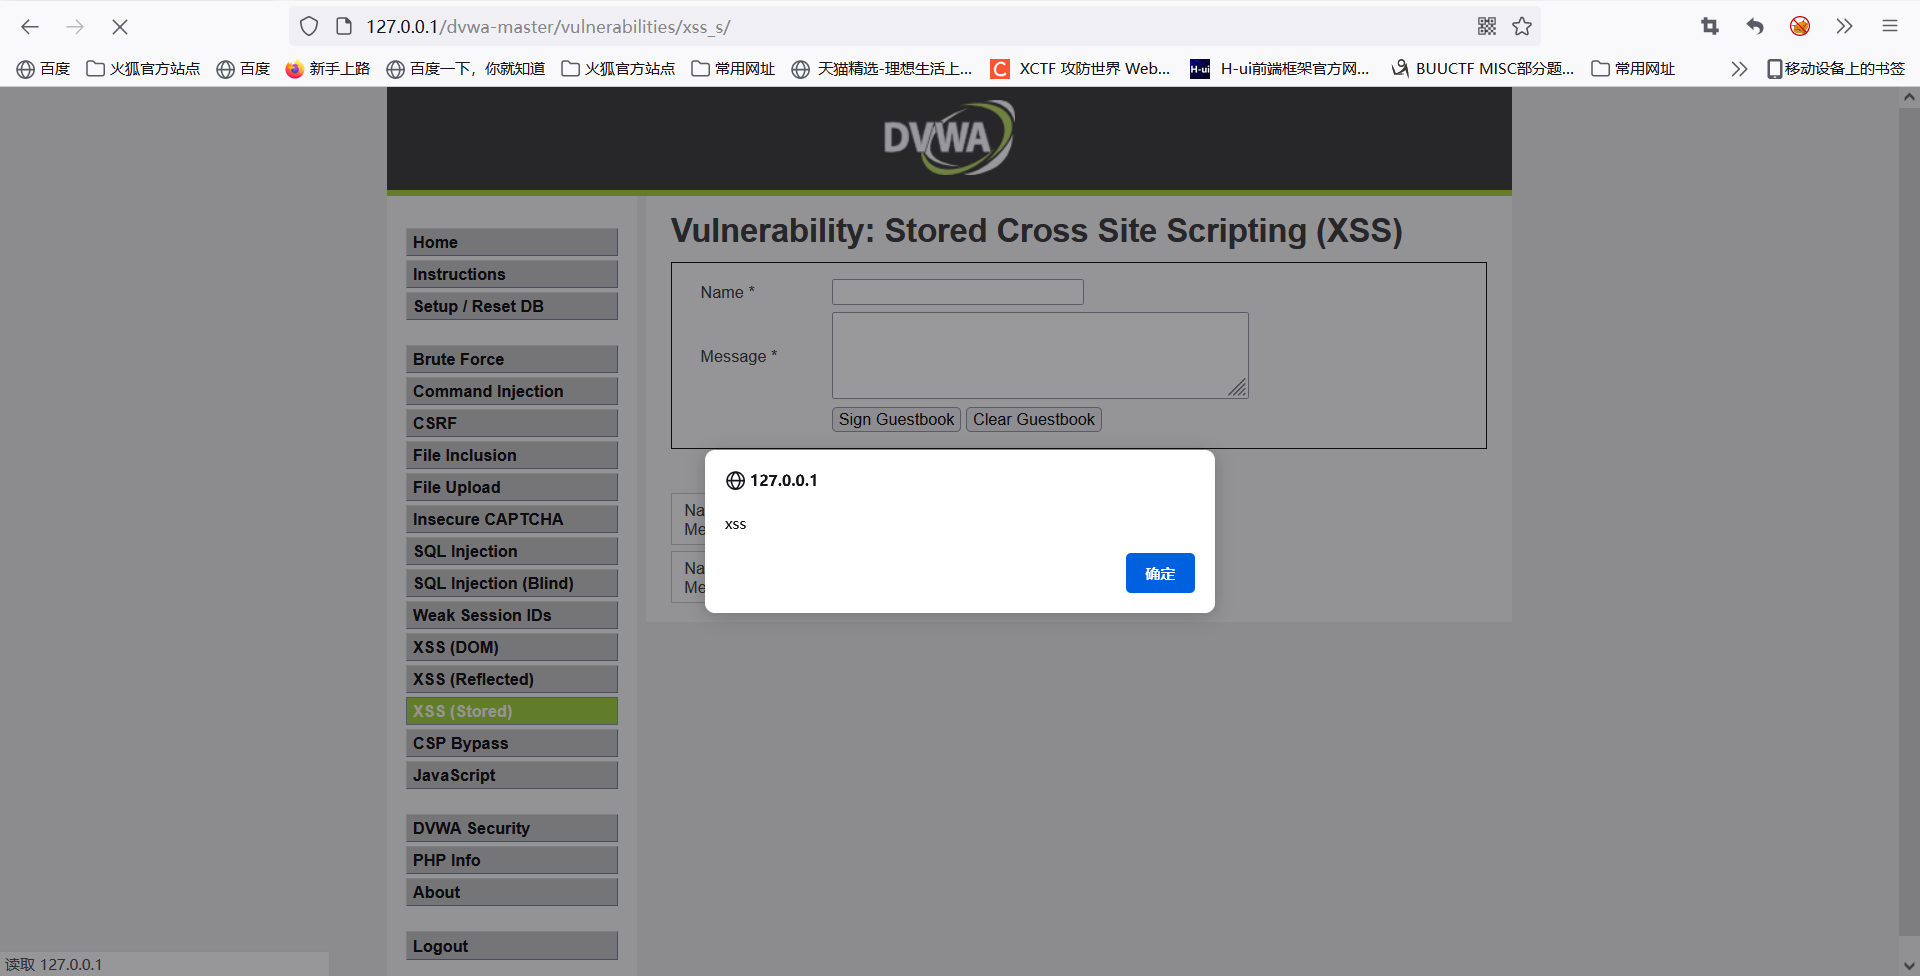1920x976 pixels.
Task: Click the QR code icon in address bar
Action: [1486, 27]
